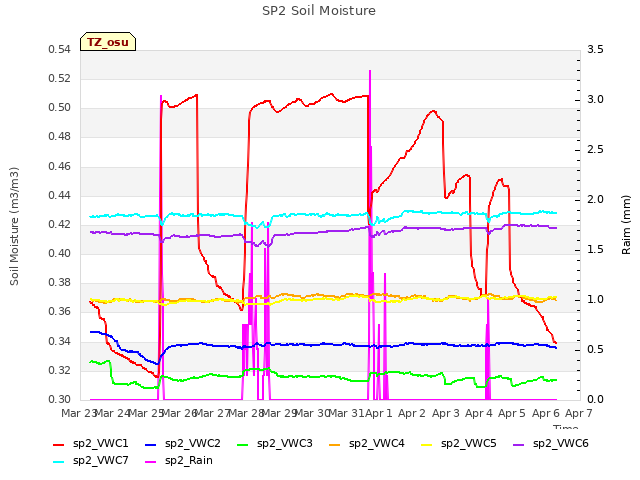
Task: Click the 0.32 left axis value
Action: click(60, 371)
